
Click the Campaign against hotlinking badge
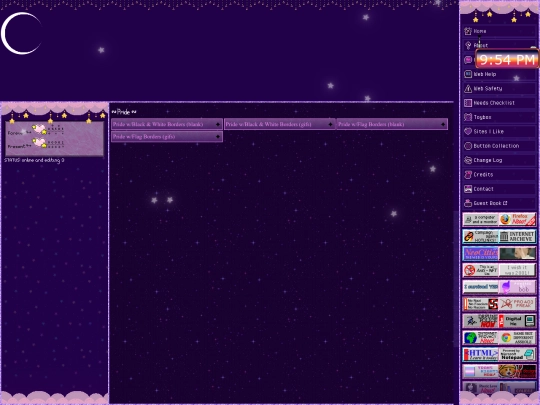click(x=480, y=236)
